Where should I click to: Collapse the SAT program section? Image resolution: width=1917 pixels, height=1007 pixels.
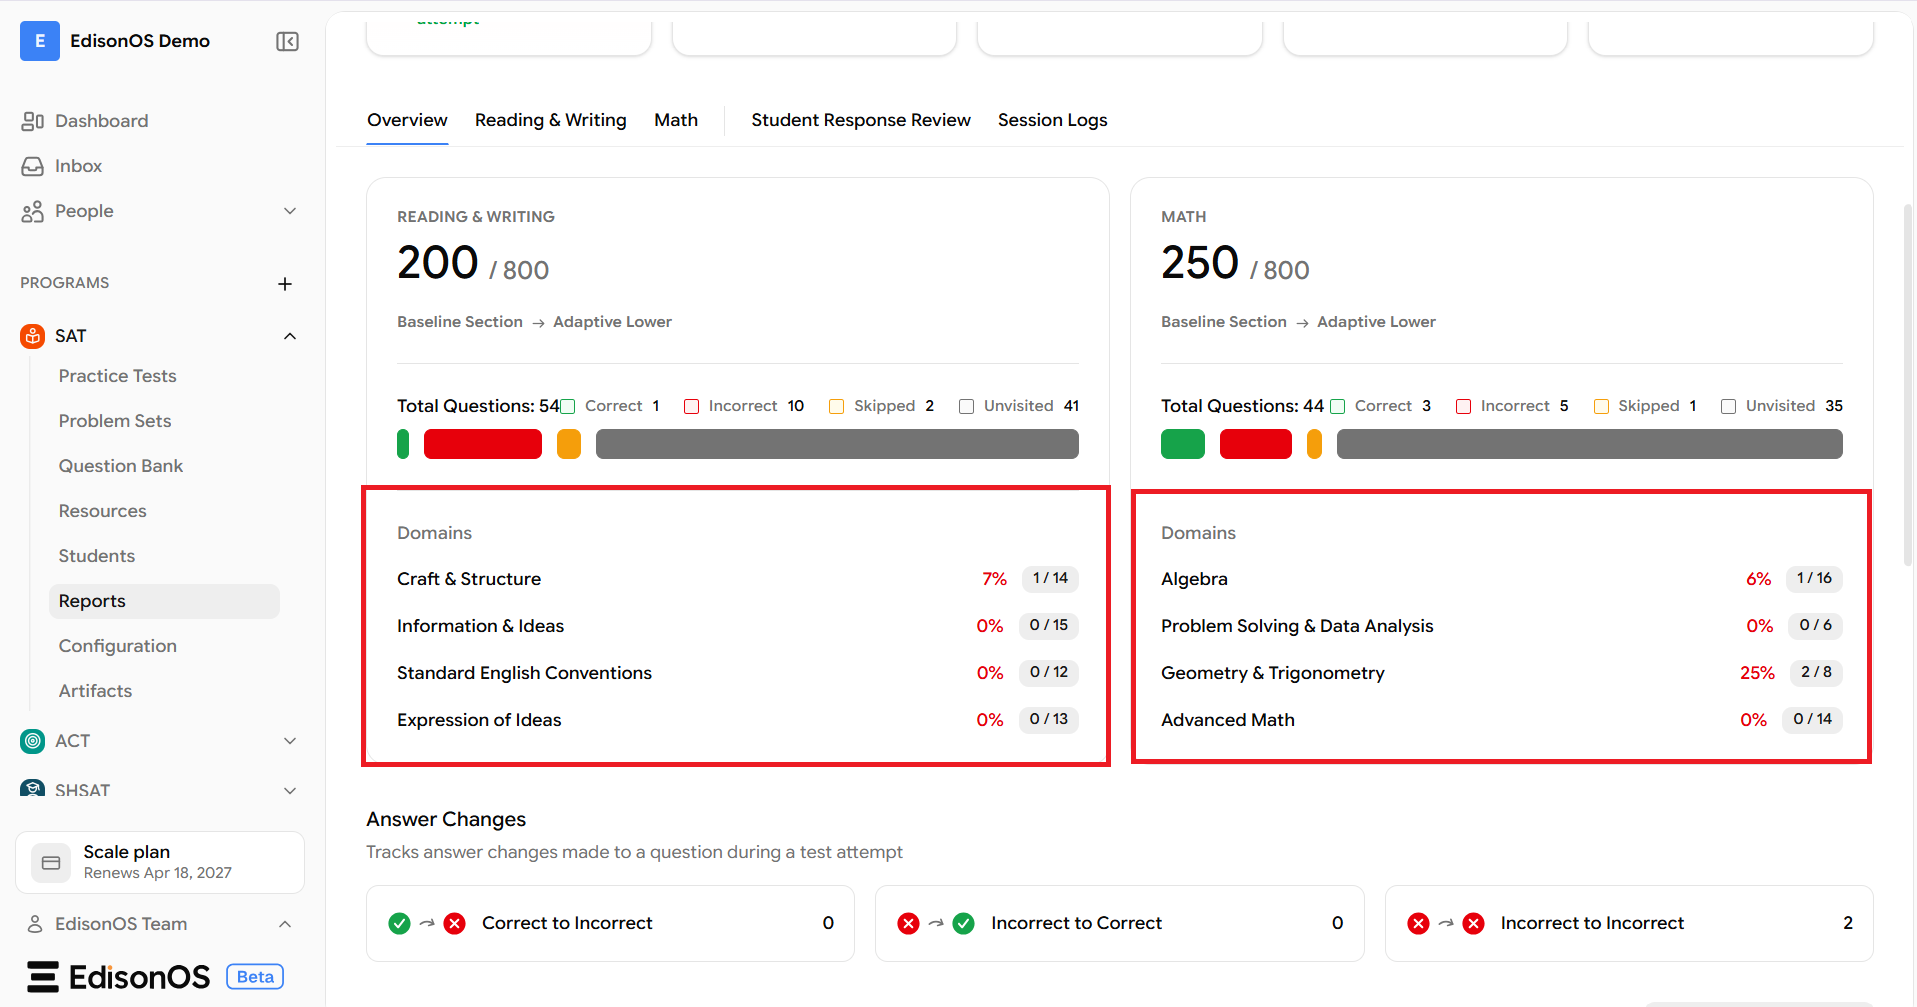[290, 336]
